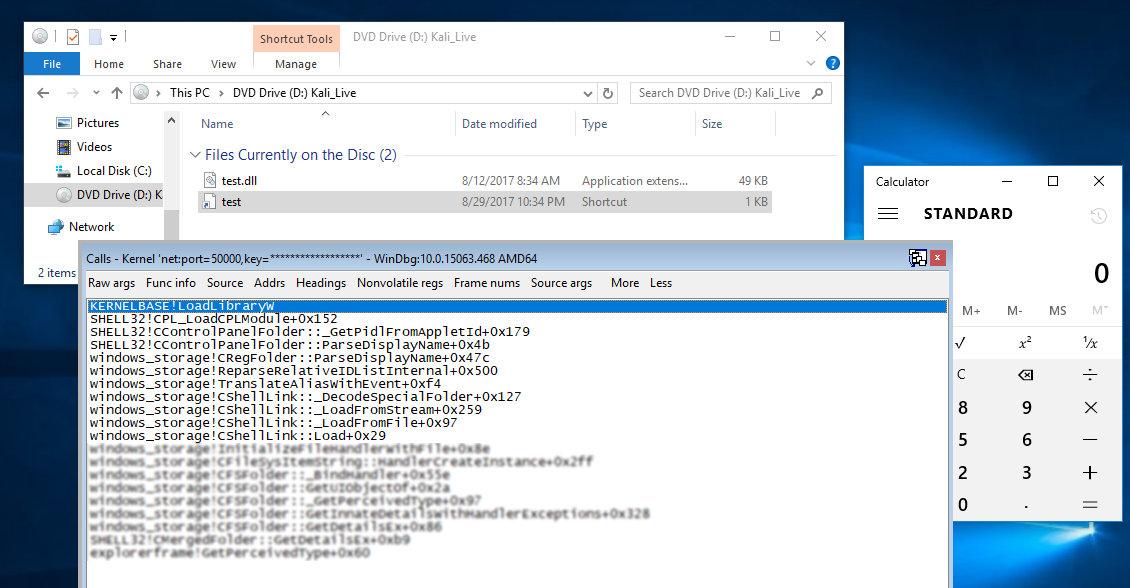
Task: Sort by the Size column header
Action: pos(712,124)
